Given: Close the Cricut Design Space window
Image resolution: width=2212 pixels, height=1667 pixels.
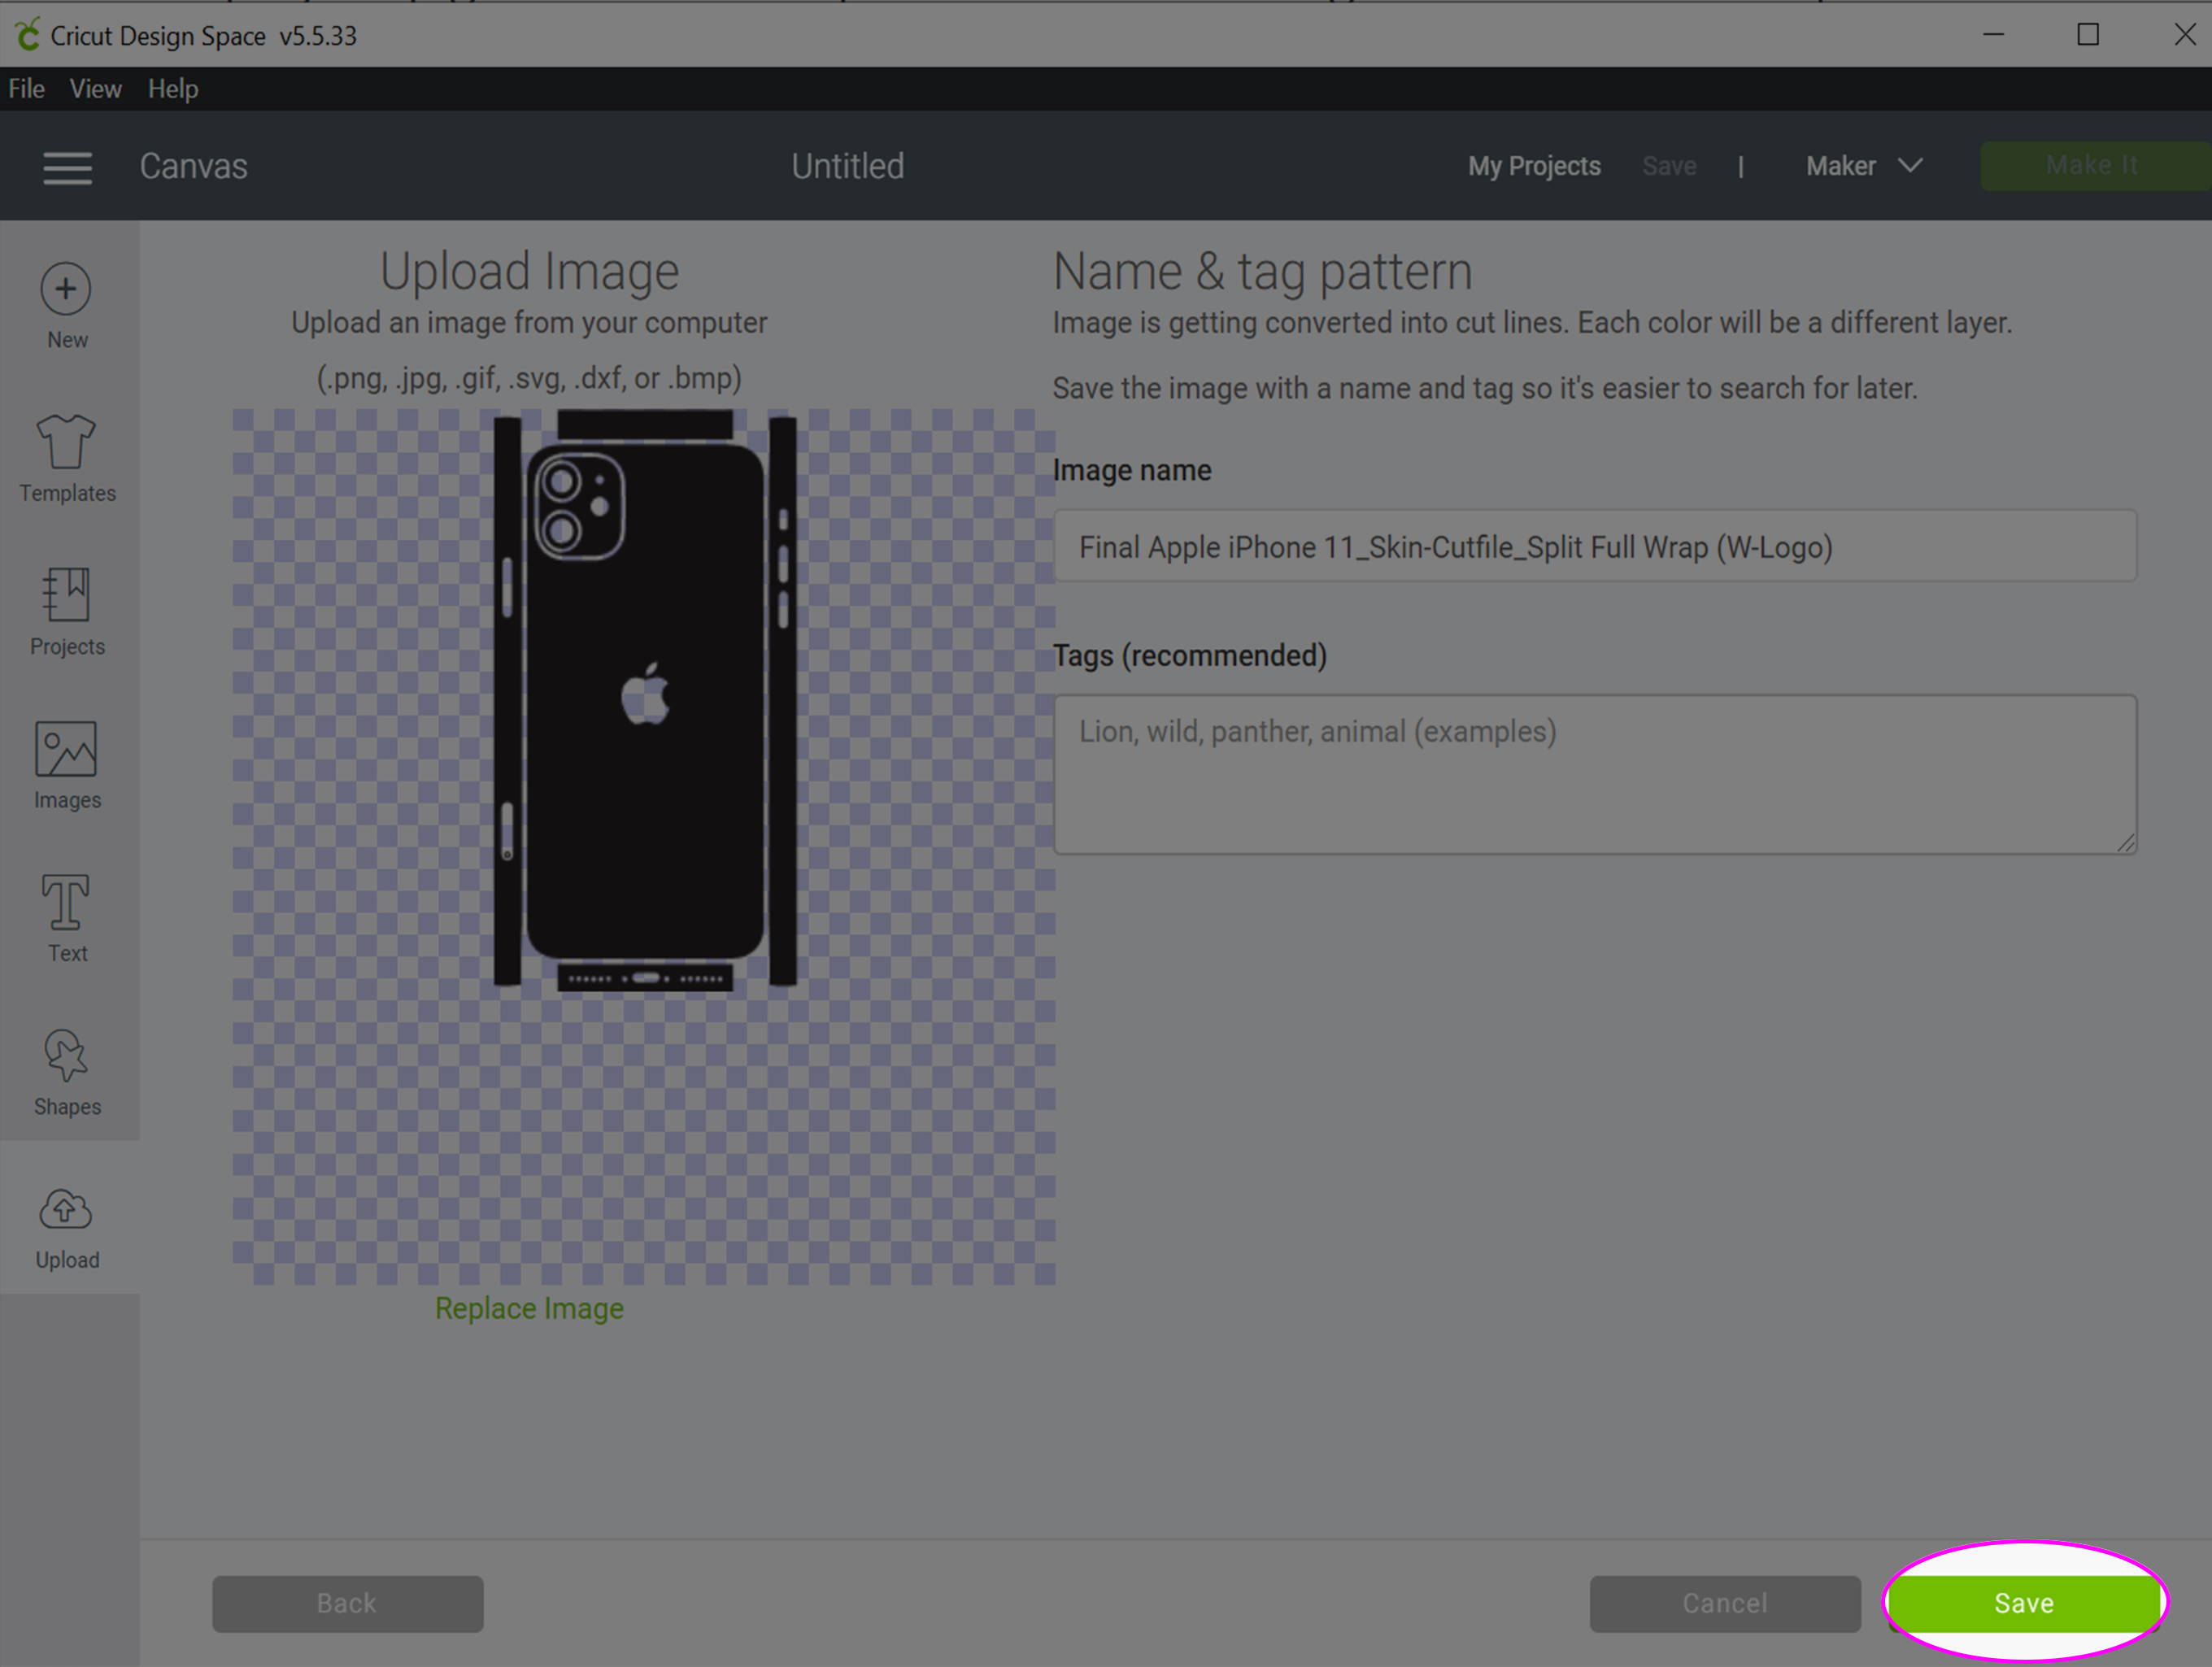Looking at the screenshot, I should 2184,35.
